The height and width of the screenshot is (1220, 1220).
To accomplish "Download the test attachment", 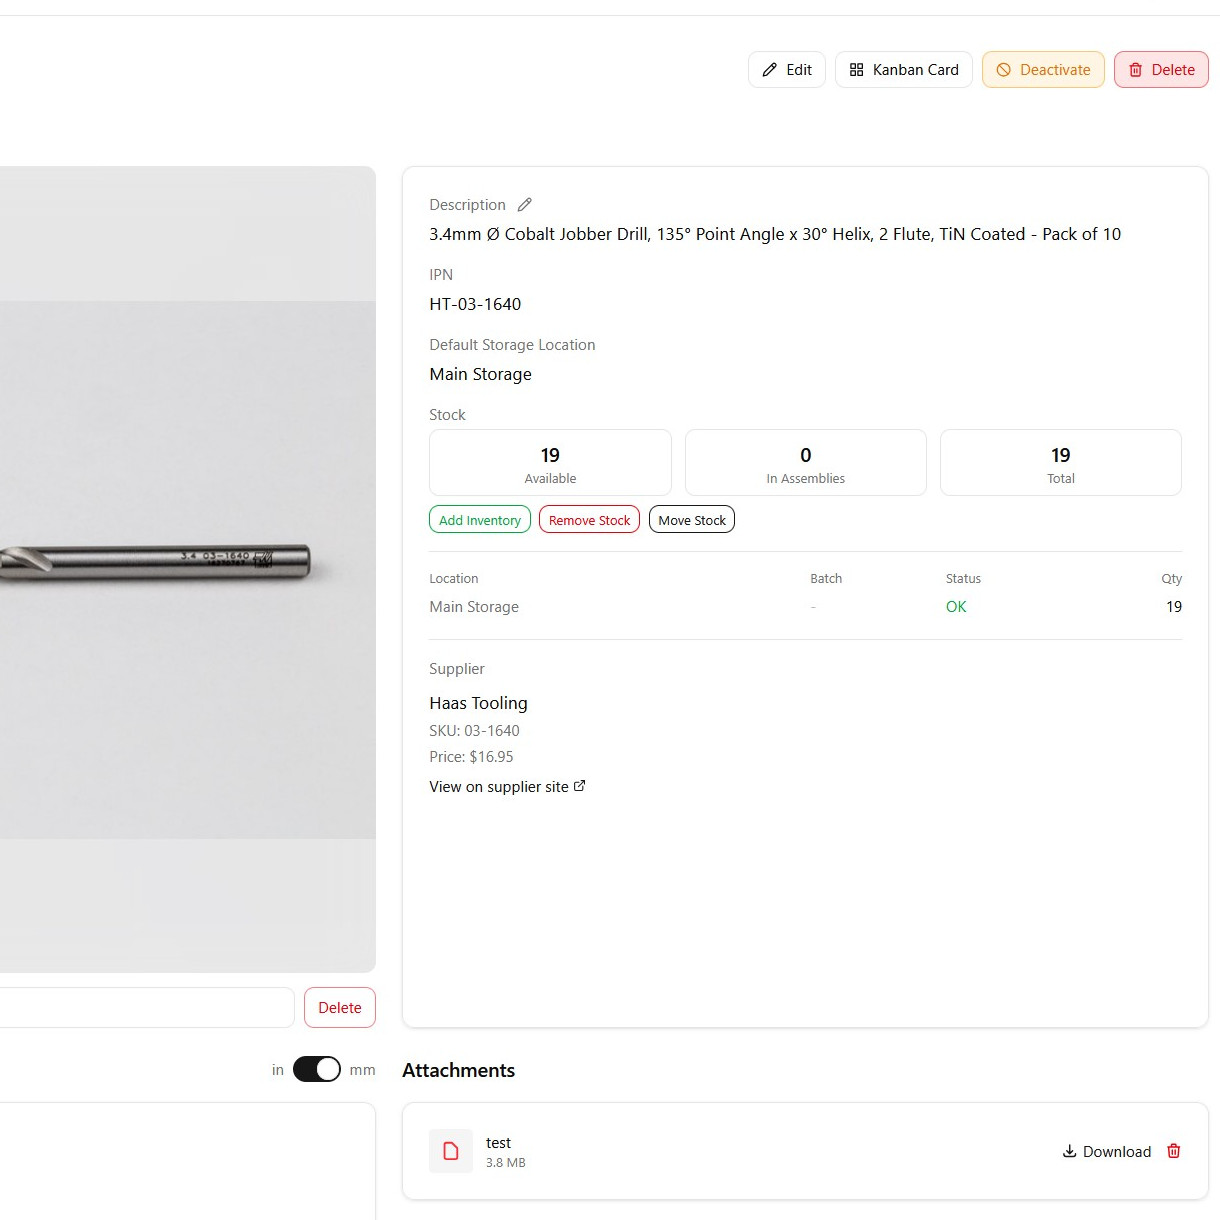I will (x=1107, y=1151).
